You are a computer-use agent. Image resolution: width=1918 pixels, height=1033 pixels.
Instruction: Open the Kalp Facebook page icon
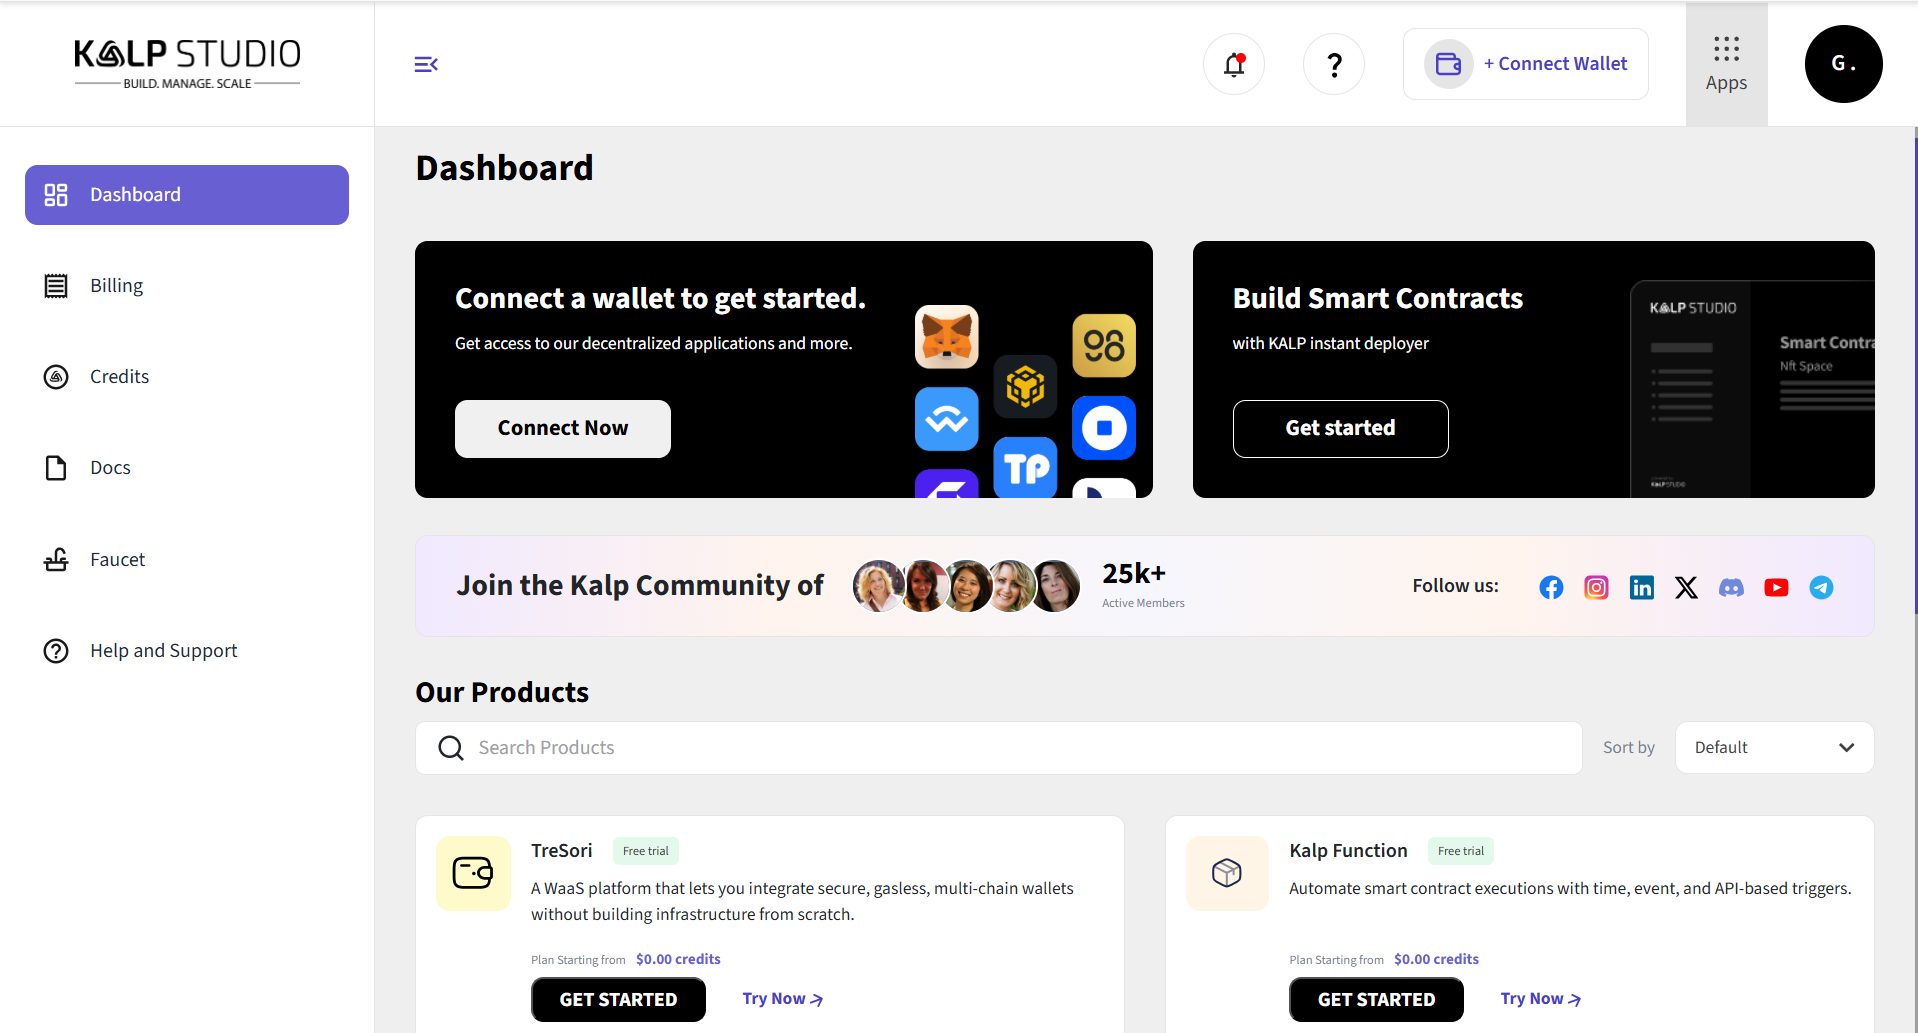click(x=1551, y=587)
